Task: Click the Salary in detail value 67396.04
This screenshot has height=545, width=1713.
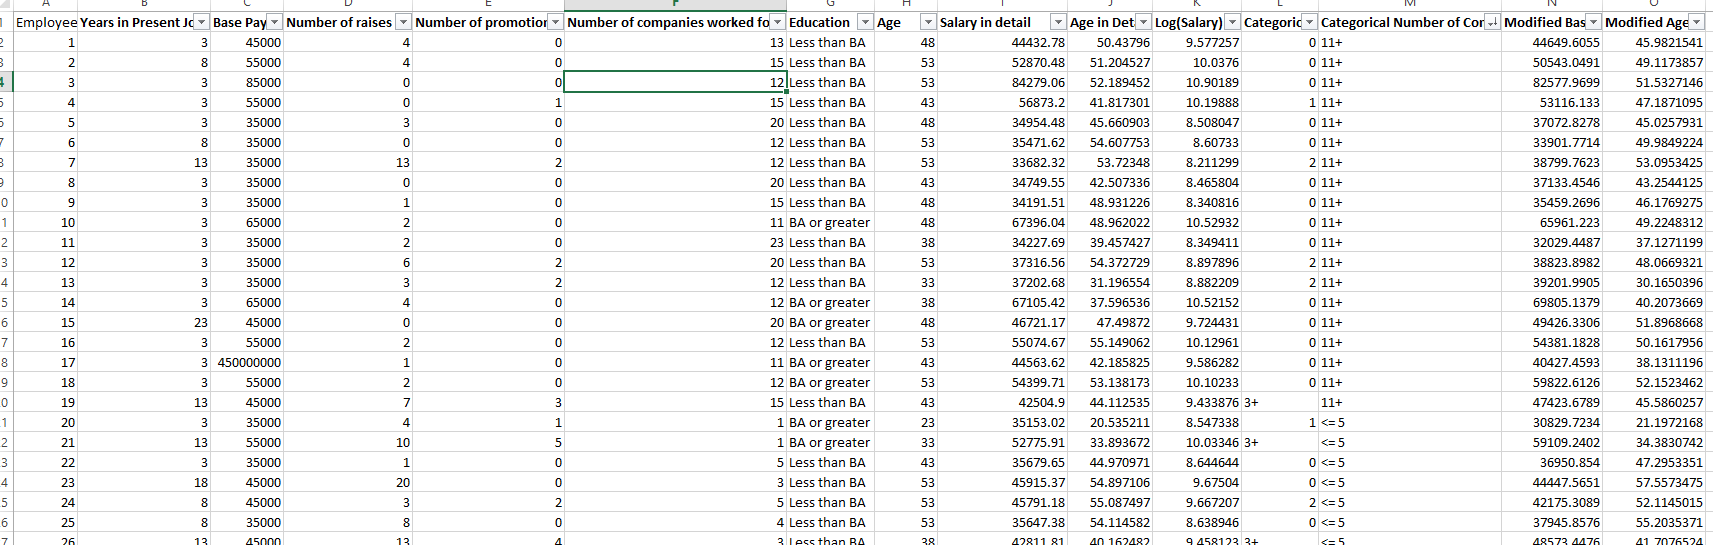Action: (1002, 222)
